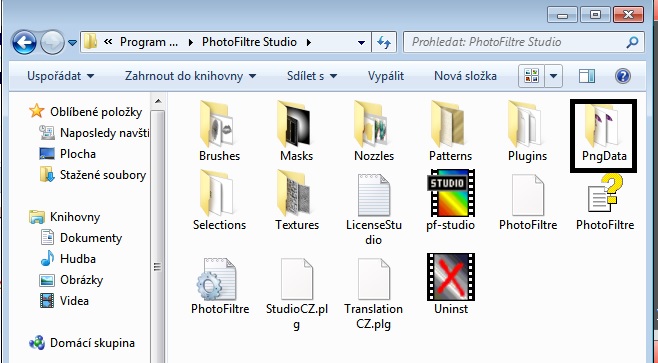Open the Selections folder

[x=219, y=201]
